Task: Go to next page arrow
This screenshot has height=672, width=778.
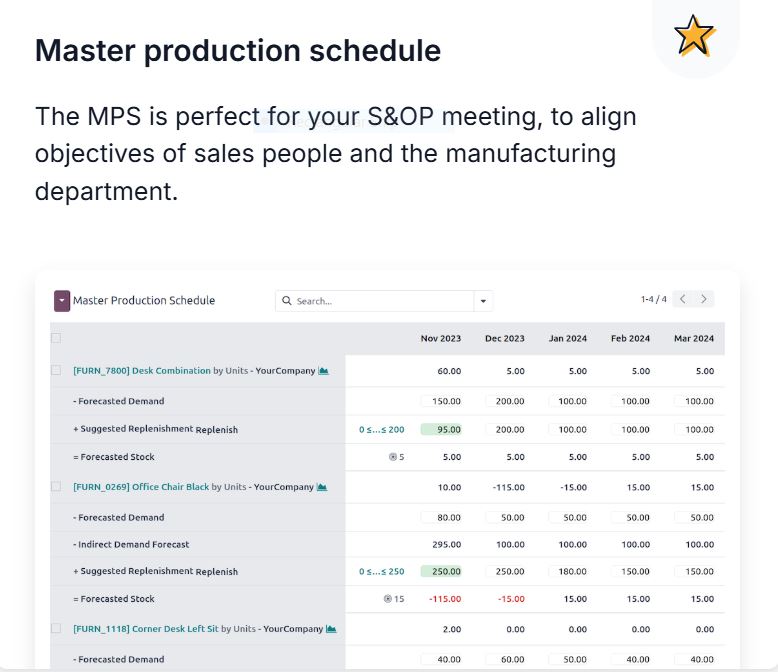Action: click(x=705, y=299)
